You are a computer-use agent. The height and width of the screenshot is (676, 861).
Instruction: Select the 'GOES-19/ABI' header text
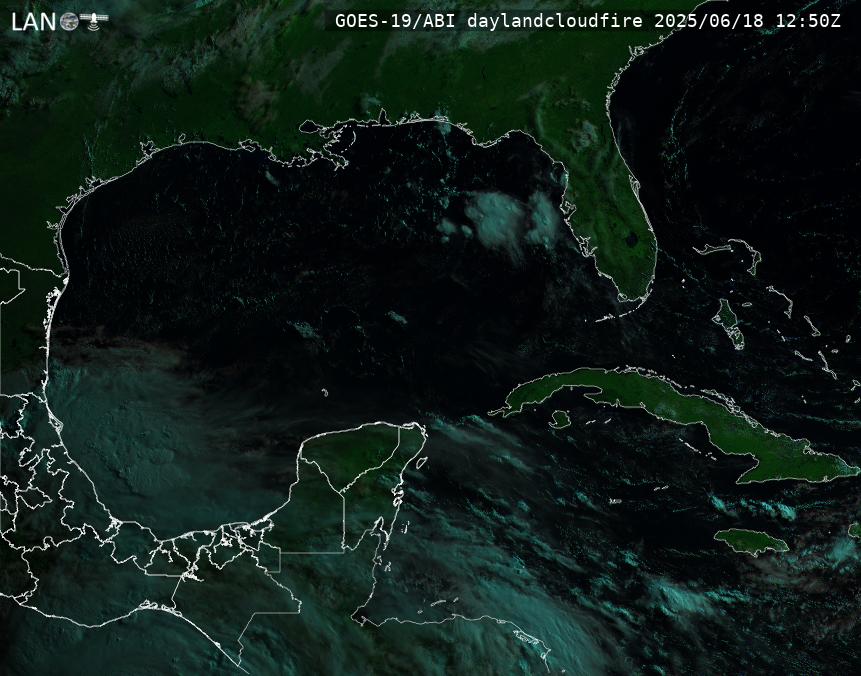click(x=395, y=21)
